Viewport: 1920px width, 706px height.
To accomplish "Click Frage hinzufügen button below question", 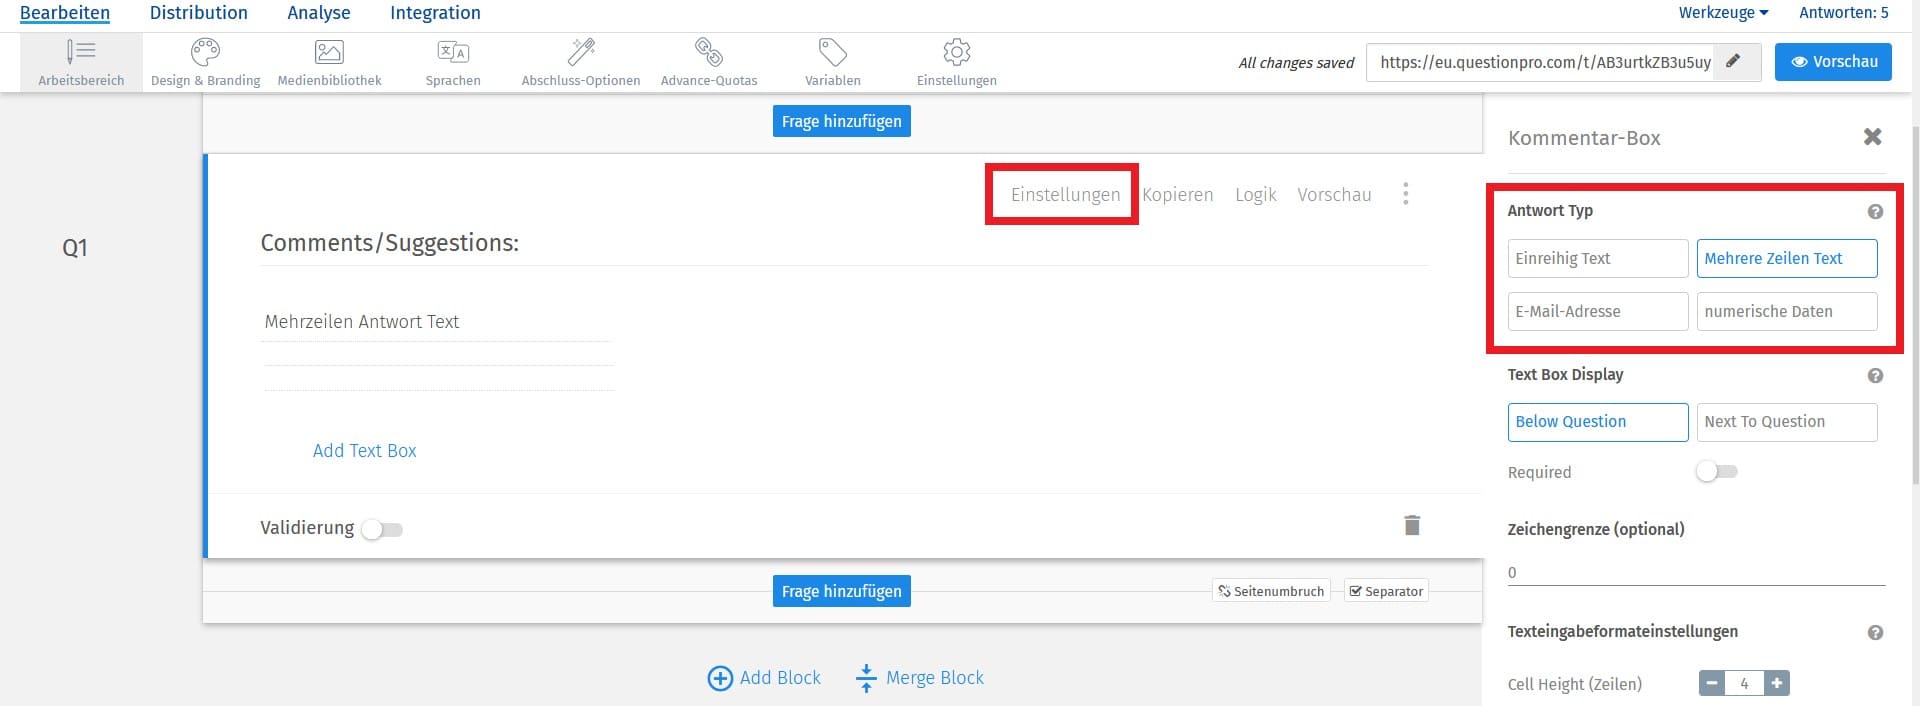I will [841, 591].
